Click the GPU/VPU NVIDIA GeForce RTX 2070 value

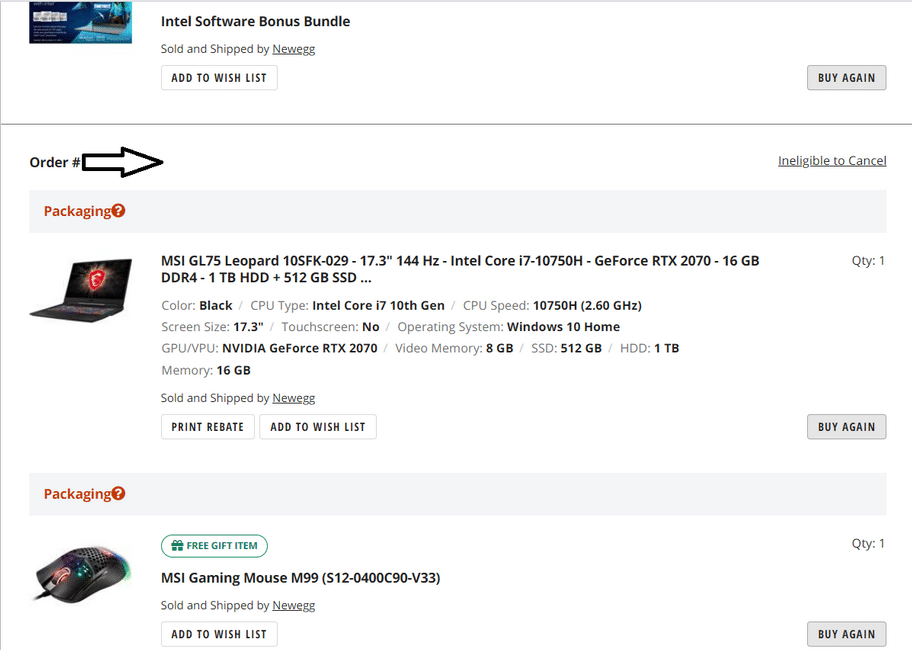[x=300, y=348]
